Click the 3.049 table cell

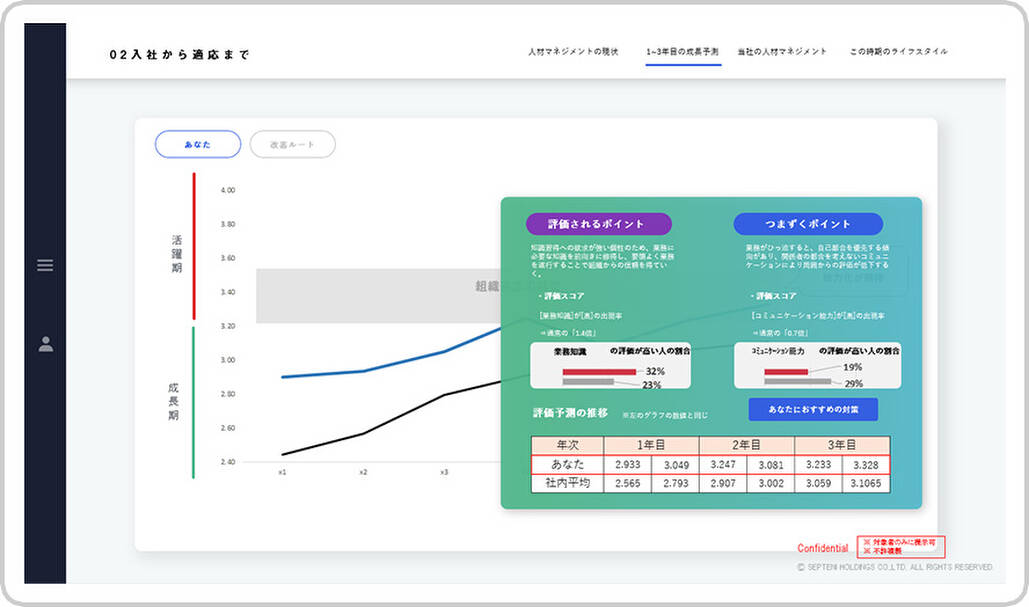[x=676, y=465]
